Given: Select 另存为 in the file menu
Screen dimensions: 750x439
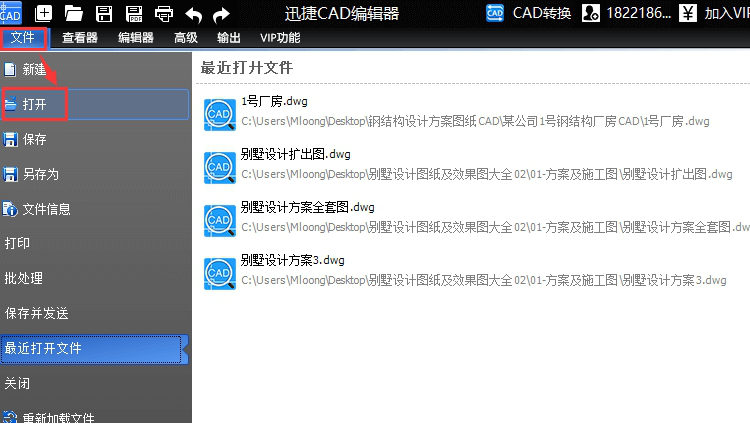Looking at the screenshot, I should point(95,174).
